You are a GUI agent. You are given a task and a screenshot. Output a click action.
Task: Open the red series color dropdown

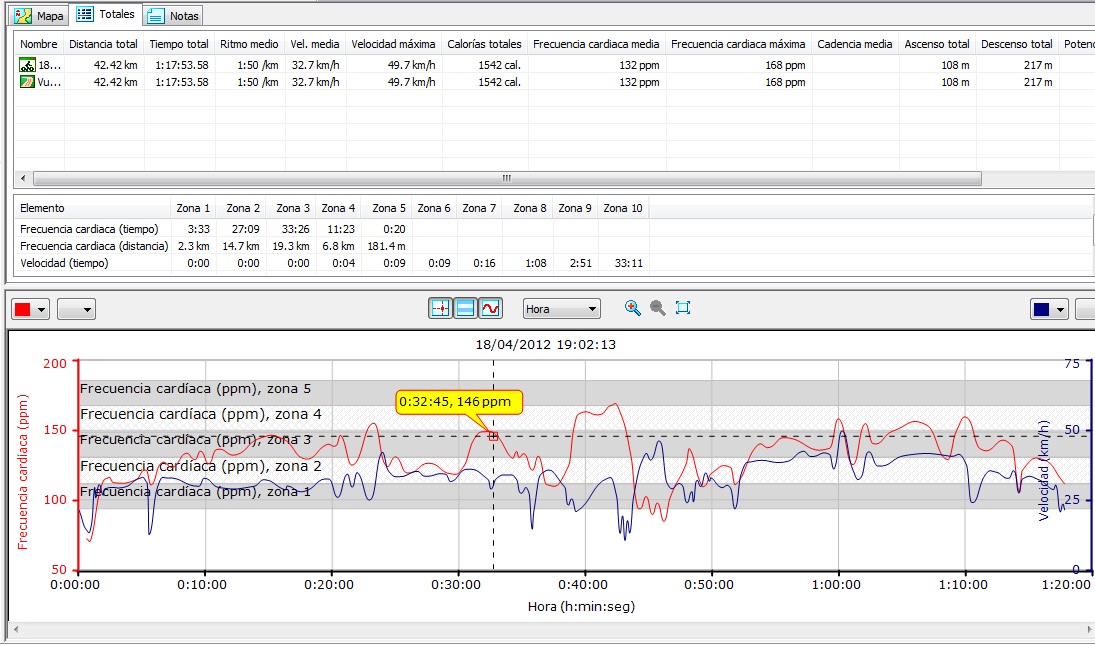(x=42, y=309)
